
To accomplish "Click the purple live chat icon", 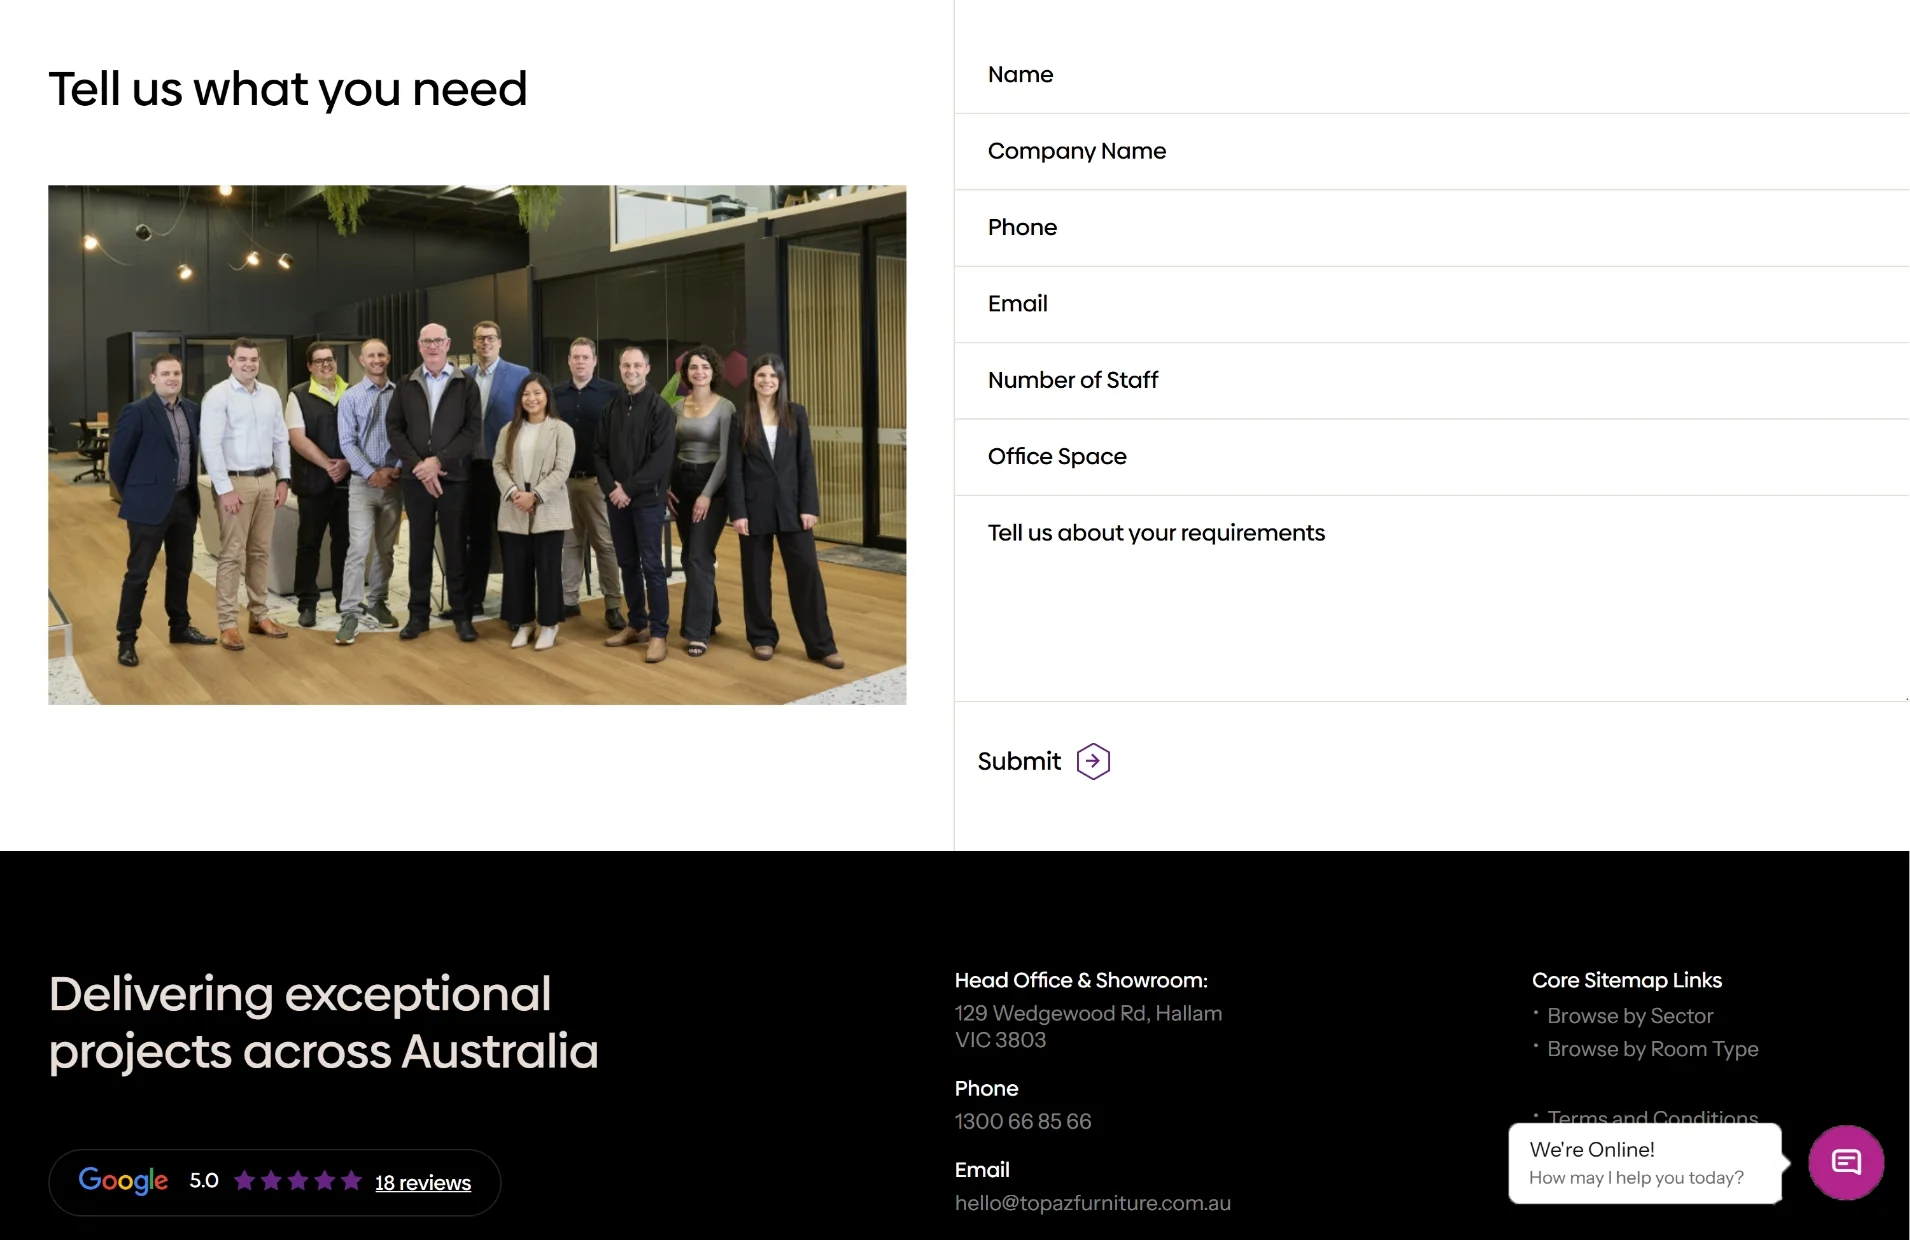I will (1846, 1162).
